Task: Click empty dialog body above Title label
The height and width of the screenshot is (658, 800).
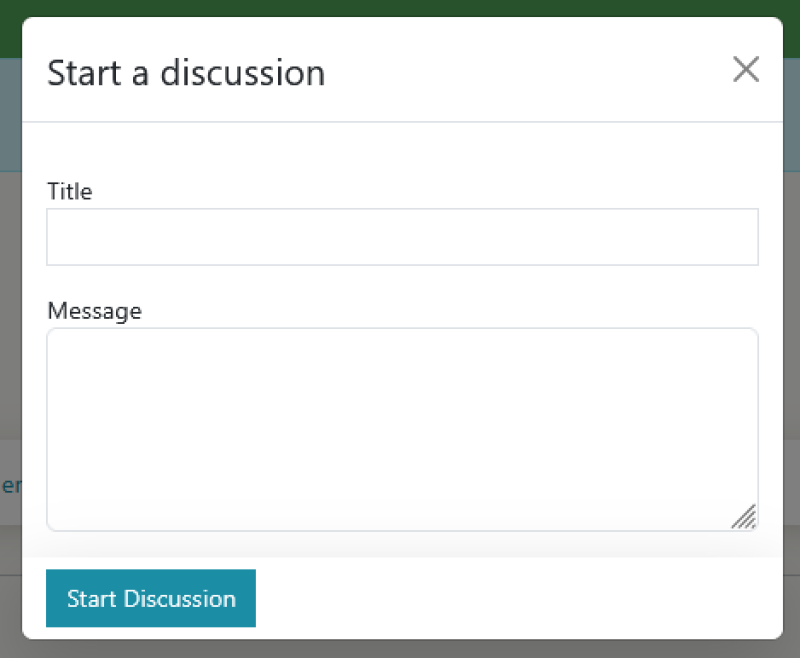Action: 400,150
